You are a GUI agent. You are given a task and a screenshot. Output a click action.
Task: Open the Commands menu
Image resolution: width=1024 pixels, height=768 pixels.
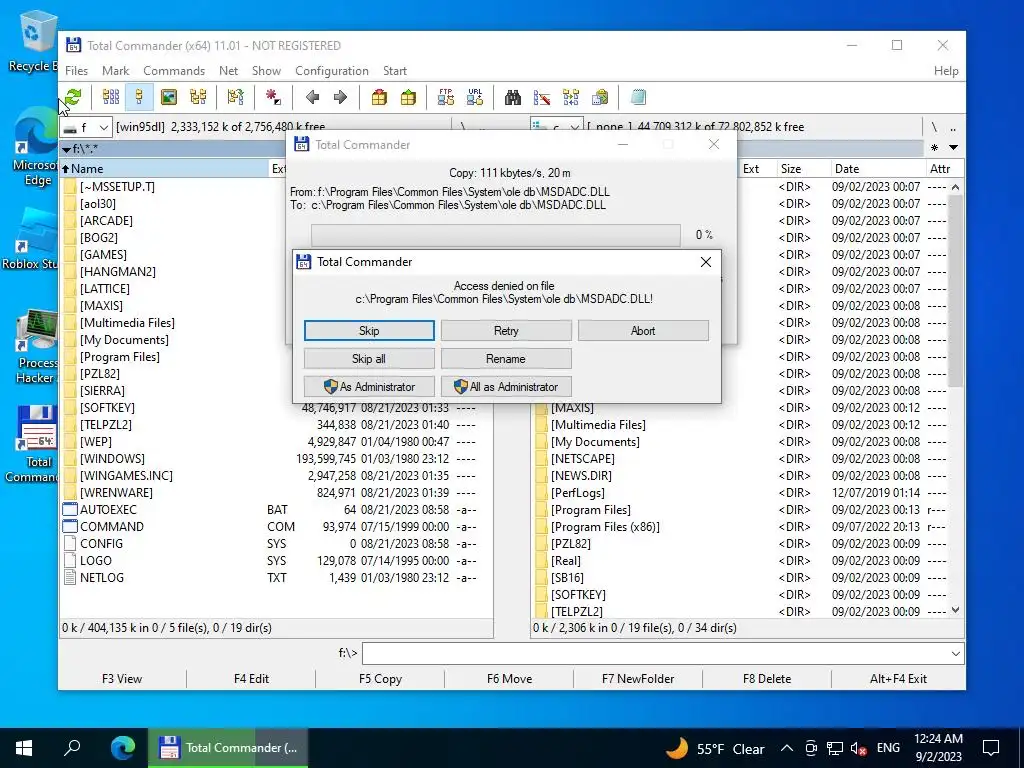click(174, 71)
